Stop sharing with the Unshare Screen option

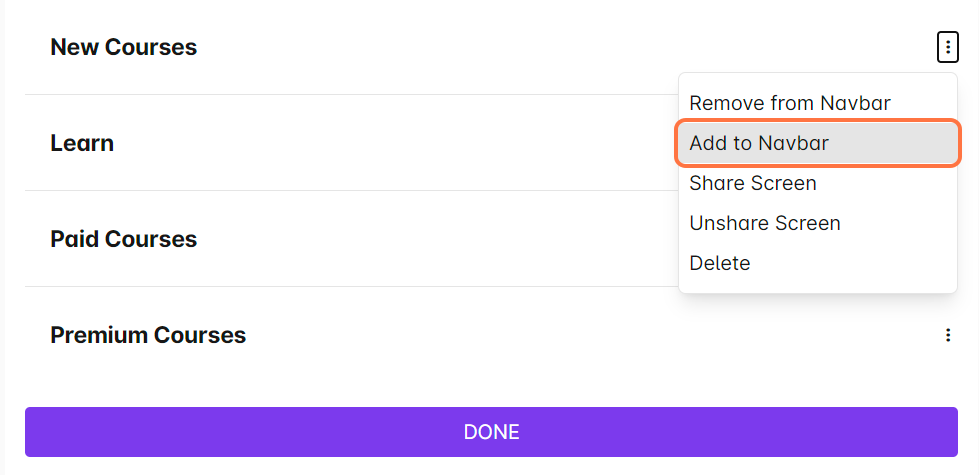point(764,223)
